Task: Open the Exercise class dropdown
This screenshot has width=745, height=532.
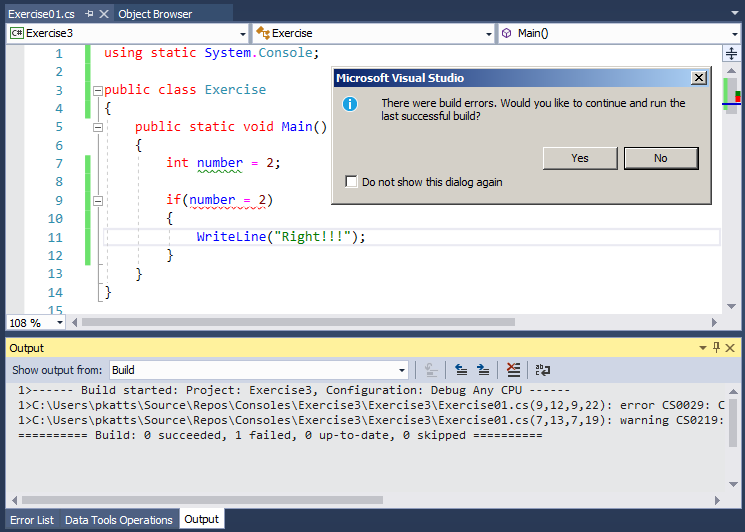Action: (488, 34)
